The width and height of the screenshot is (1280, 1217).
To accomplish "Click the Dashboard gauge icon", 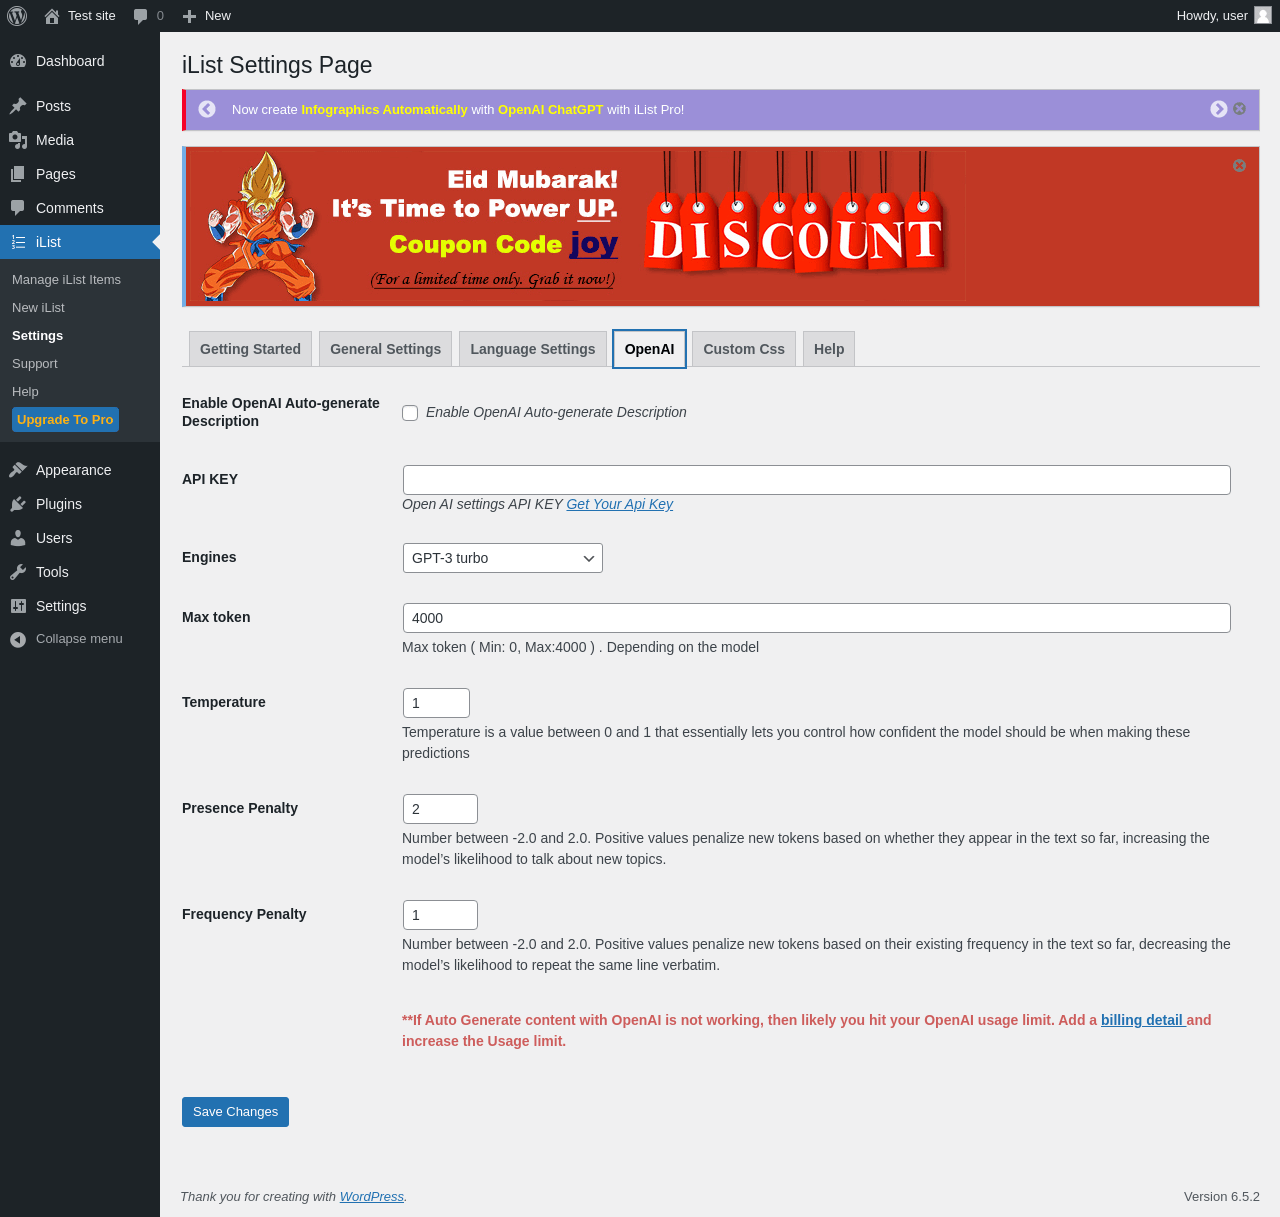I will tap(18, 61).
